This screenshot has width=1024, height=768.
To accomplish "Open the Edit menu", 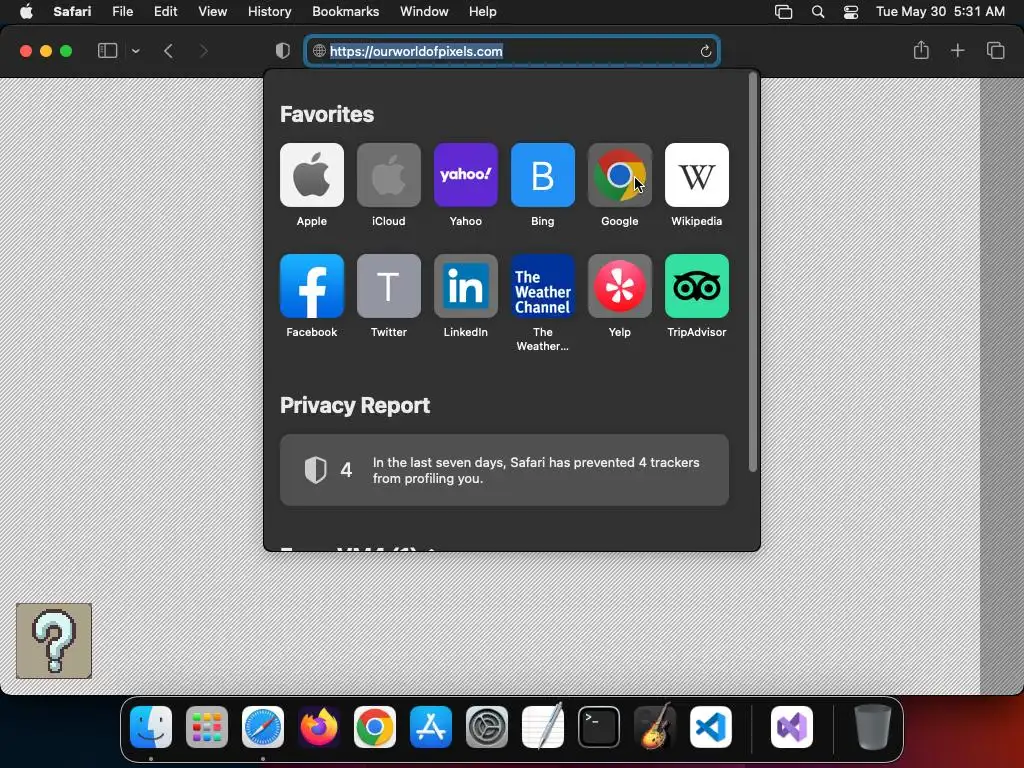I will pos(165,12).
